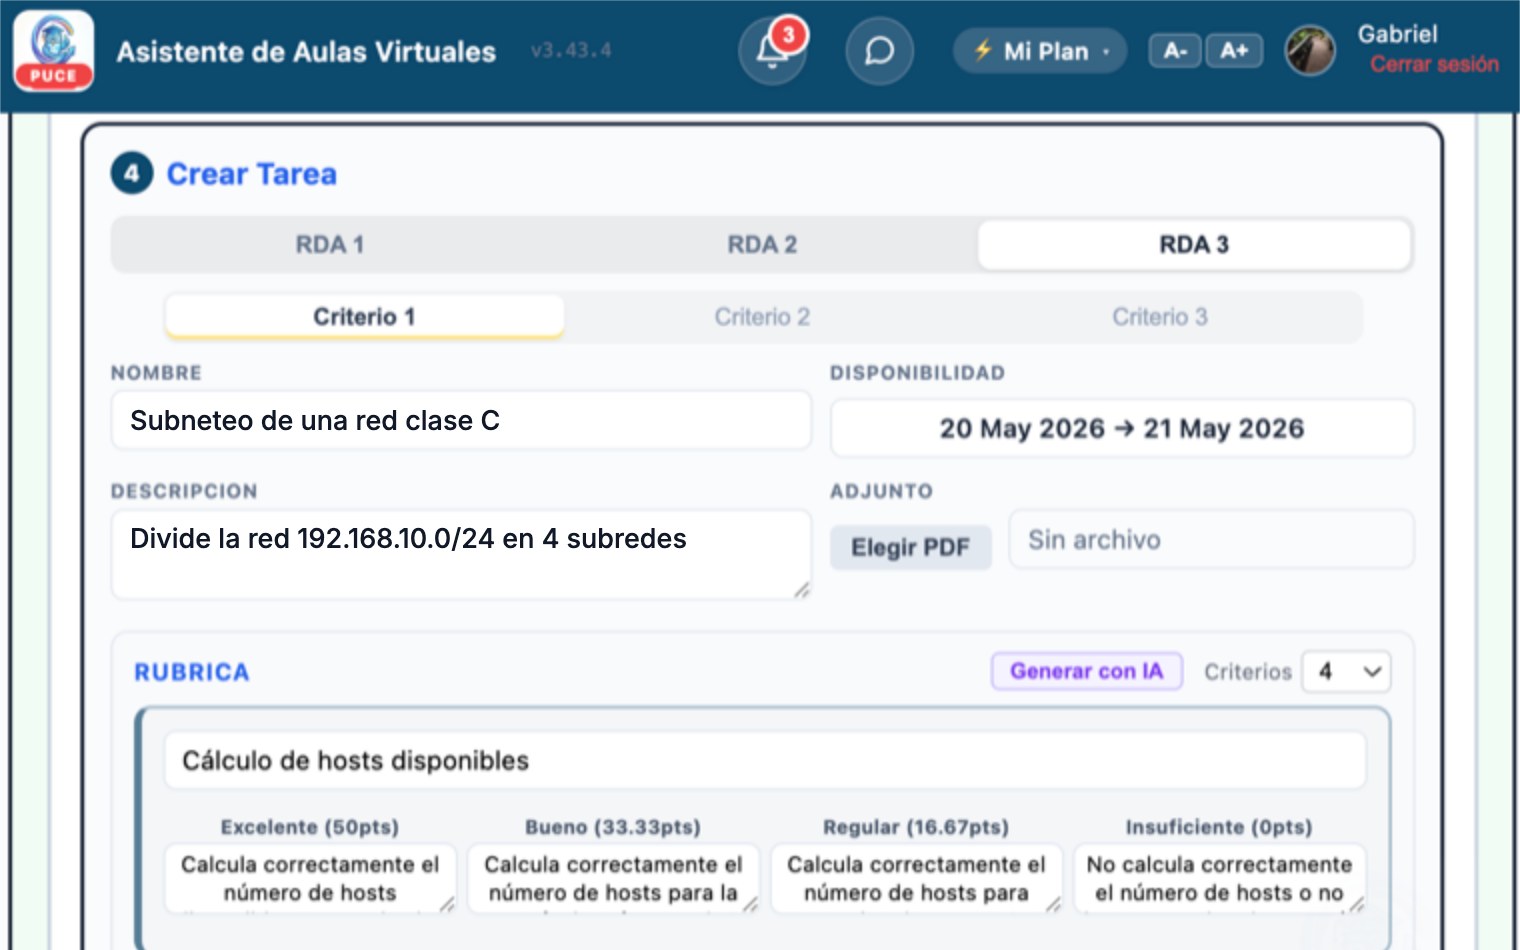Open the Disponibilidad date range picker

click(x=1122, y=428)
